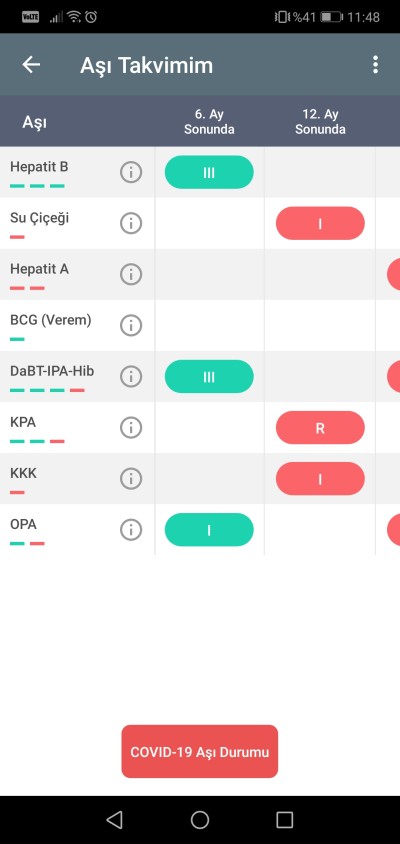Show info for KPA vaccine

tap(130, 427)
